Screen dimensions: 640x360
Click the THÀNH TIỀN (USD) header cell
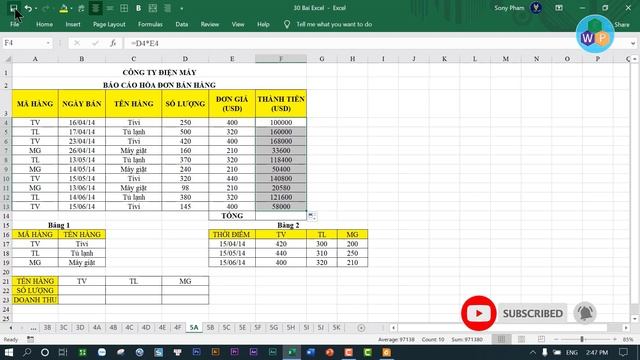coord(281,104)
